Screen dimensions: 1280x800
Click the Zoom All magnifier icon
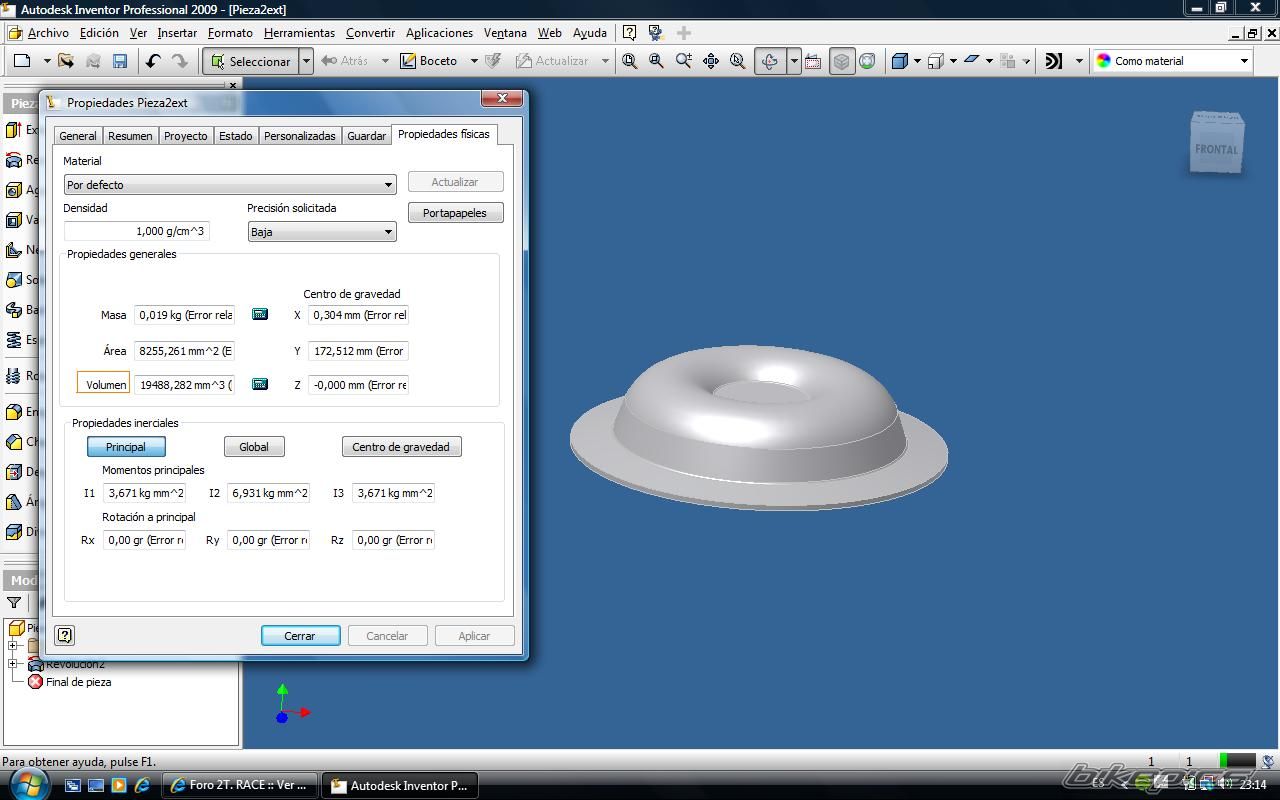click(x=630, y=61)
